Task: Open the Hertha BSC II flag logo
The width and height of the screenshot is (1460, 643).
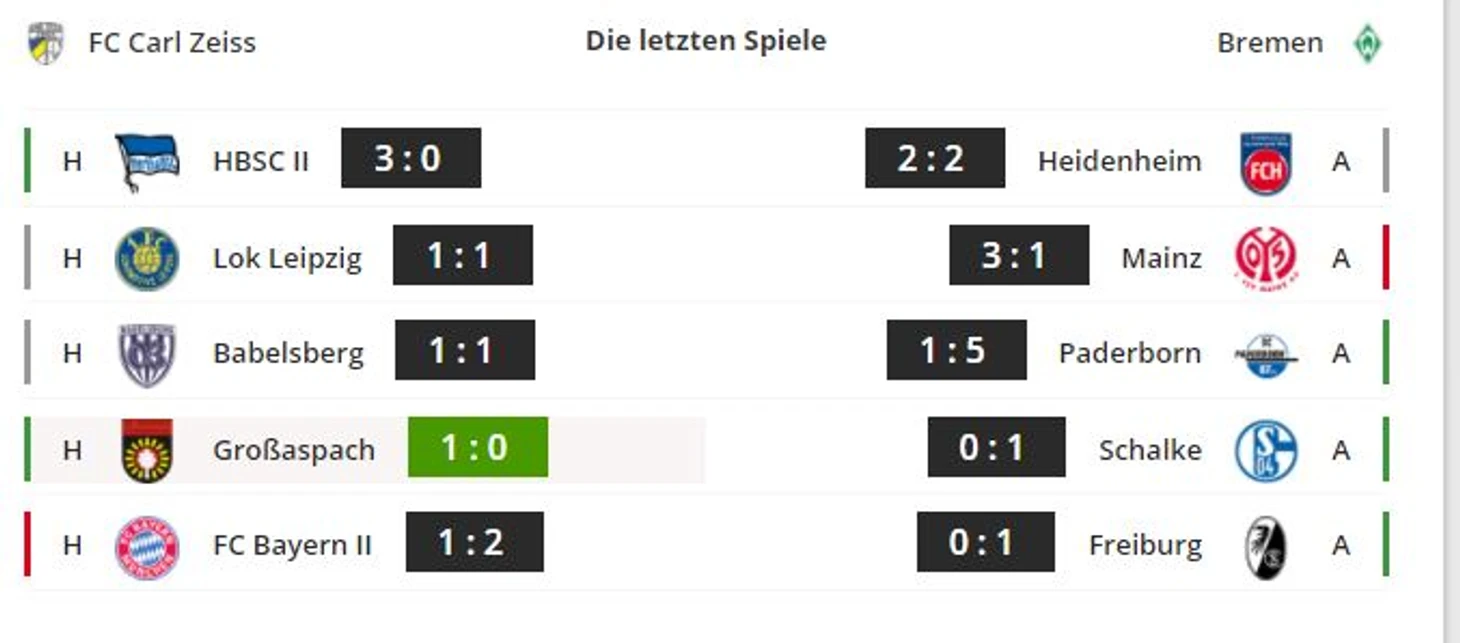Action: [147, 161]
